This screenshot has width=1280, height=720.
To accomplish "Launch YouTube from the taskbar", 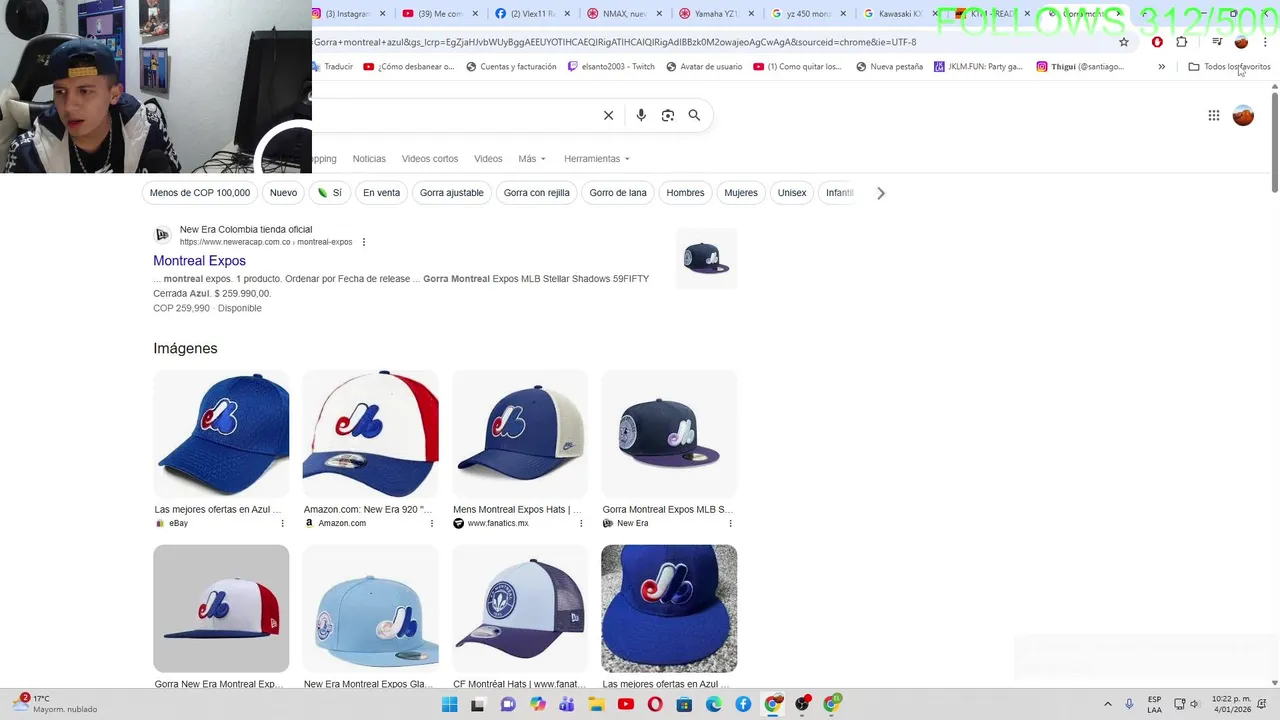I will (626, 705).
